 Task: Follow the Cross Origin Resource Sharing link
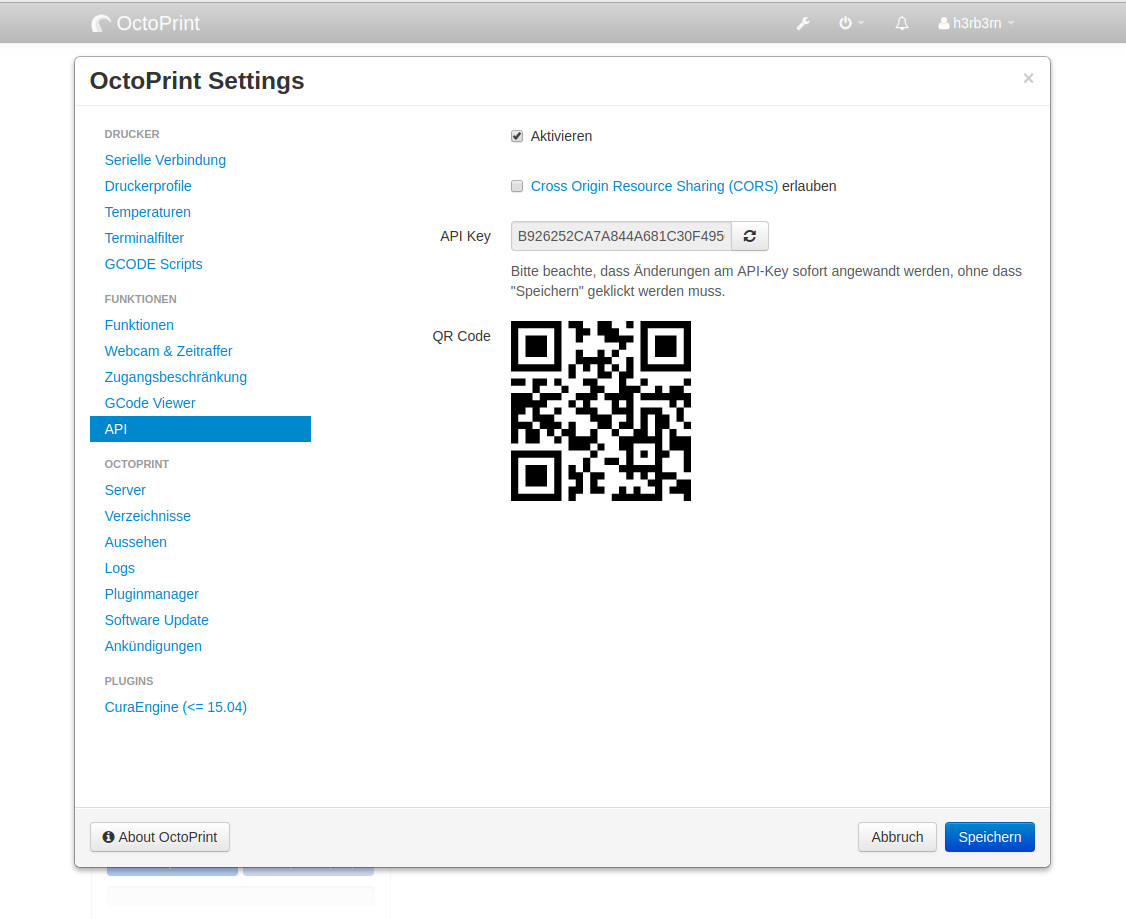click(x=654, y=186)
